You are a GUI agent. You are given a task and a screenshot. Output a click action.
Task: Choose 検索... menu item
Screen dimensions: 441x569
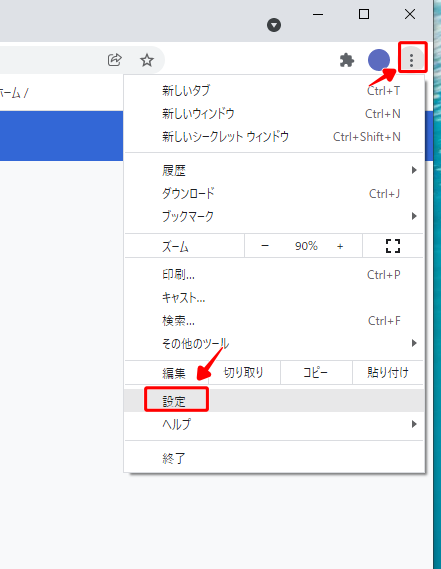point(274,321)
